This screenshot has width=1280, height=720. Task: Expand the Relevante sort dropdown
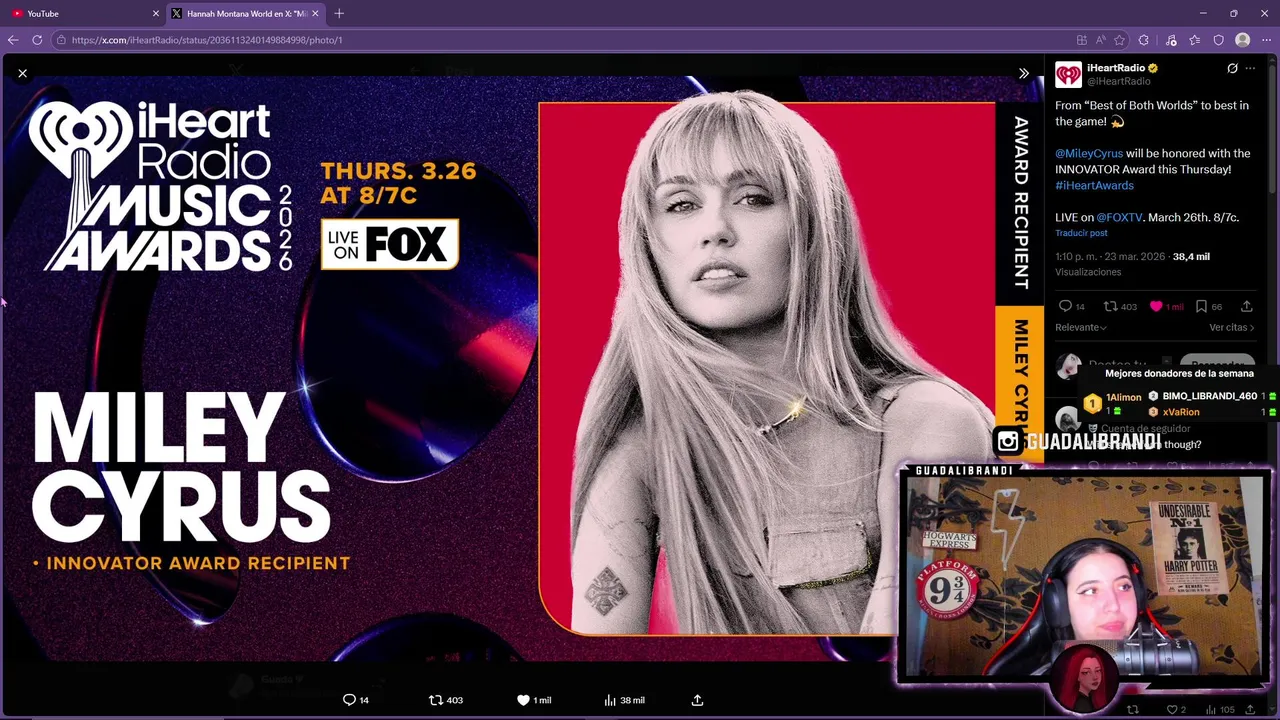click(x=1081, y=327)
